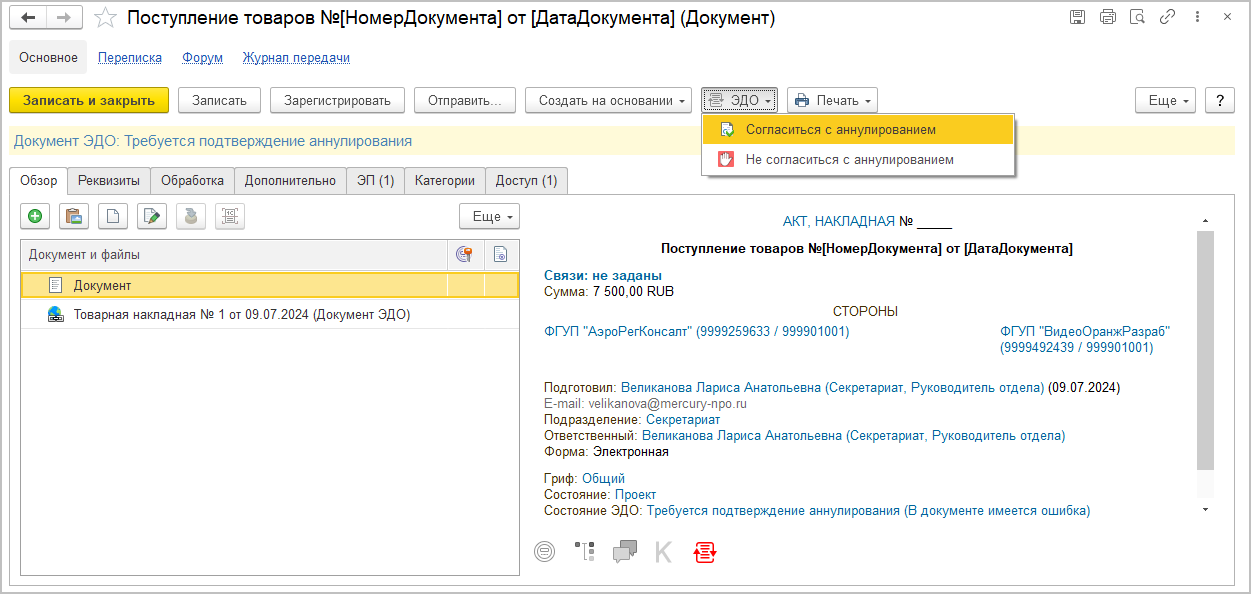
Task: Expand the Создать на основании dropdown
Action: click(608, 100)
